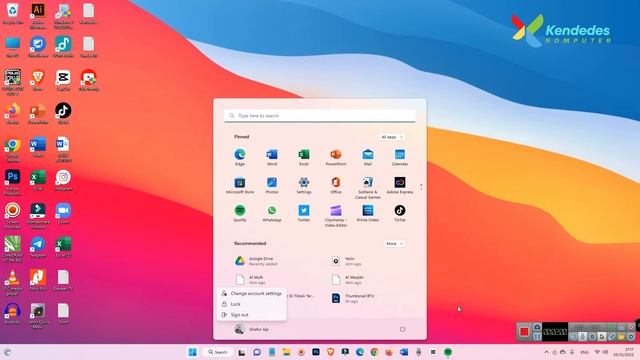Stop recording with the red square button

coord(524,331)
